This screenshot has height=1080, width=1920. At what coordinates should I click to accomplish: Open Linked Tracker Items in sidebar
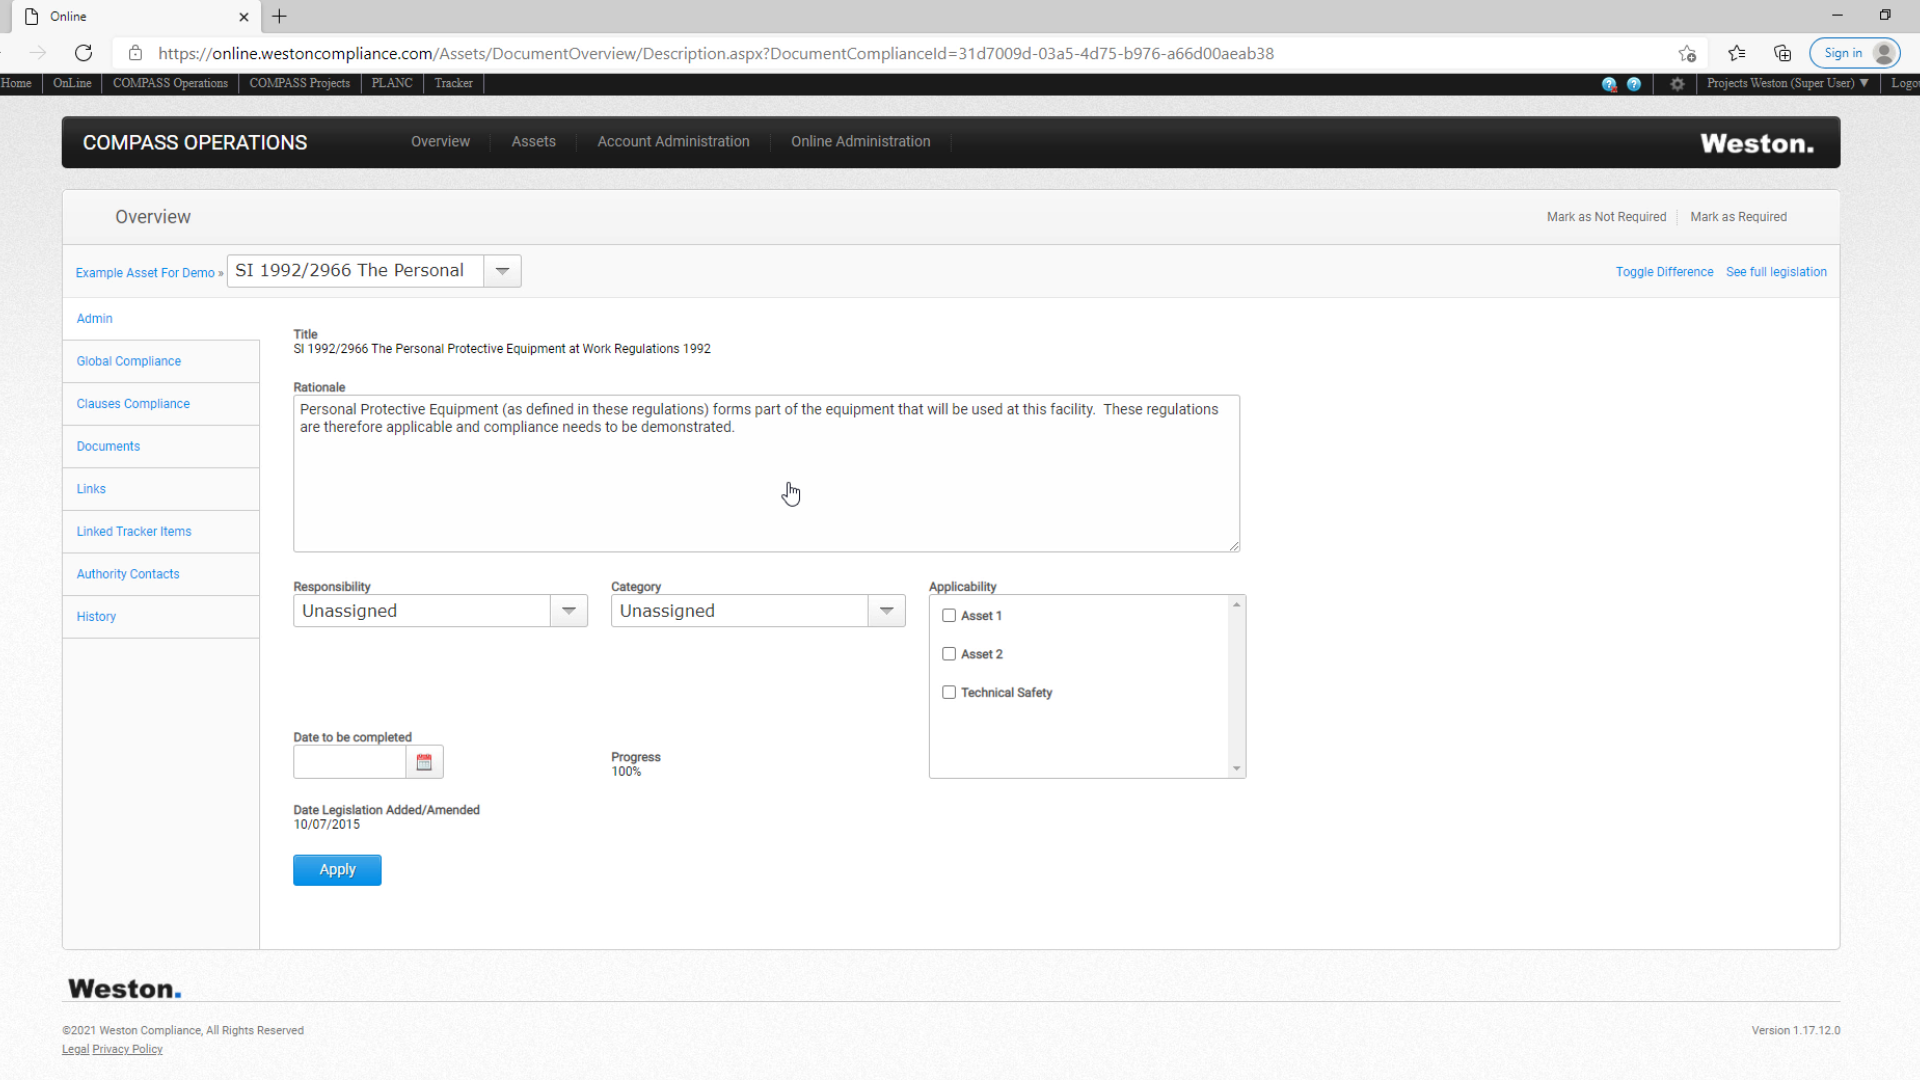tap(134, 532)
